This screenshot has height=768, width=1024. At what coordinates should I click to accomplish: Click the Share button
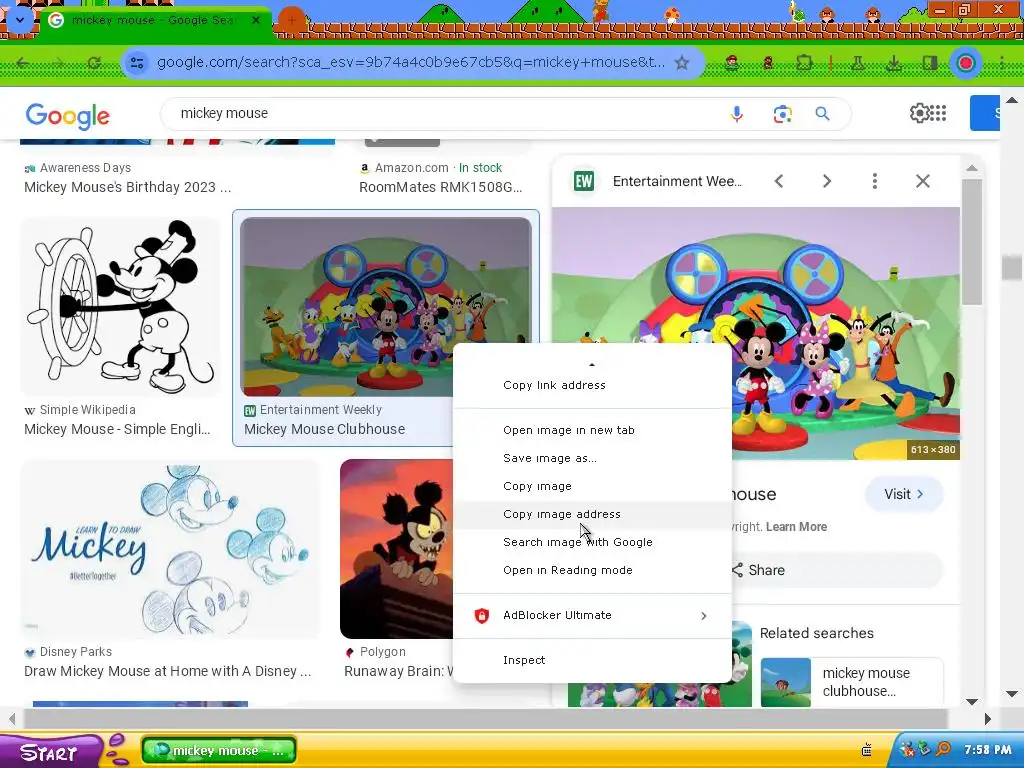(x=836, y=570)
